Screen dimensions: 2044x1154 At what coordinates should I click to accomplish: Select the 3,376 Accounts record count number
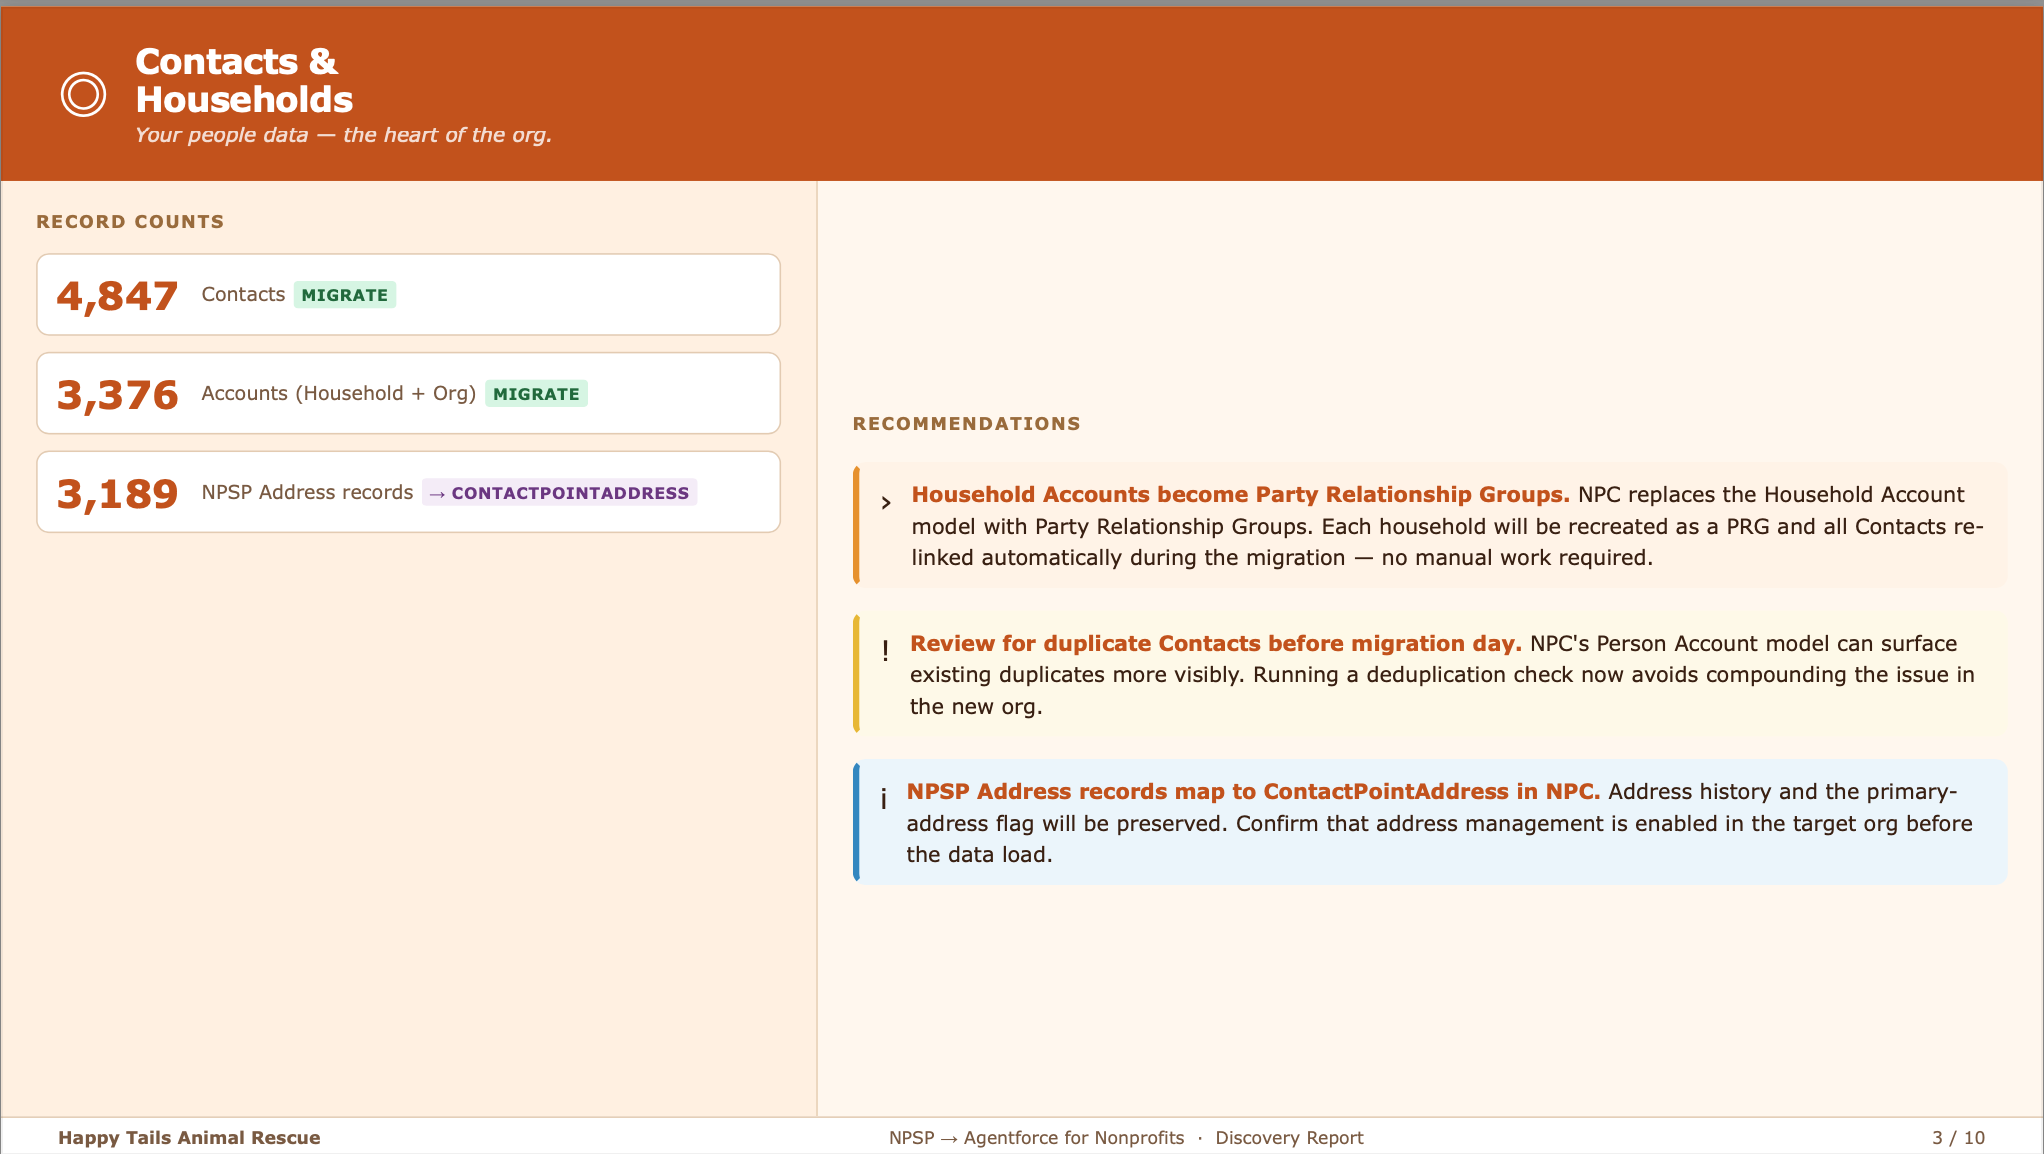click(117, 395)
